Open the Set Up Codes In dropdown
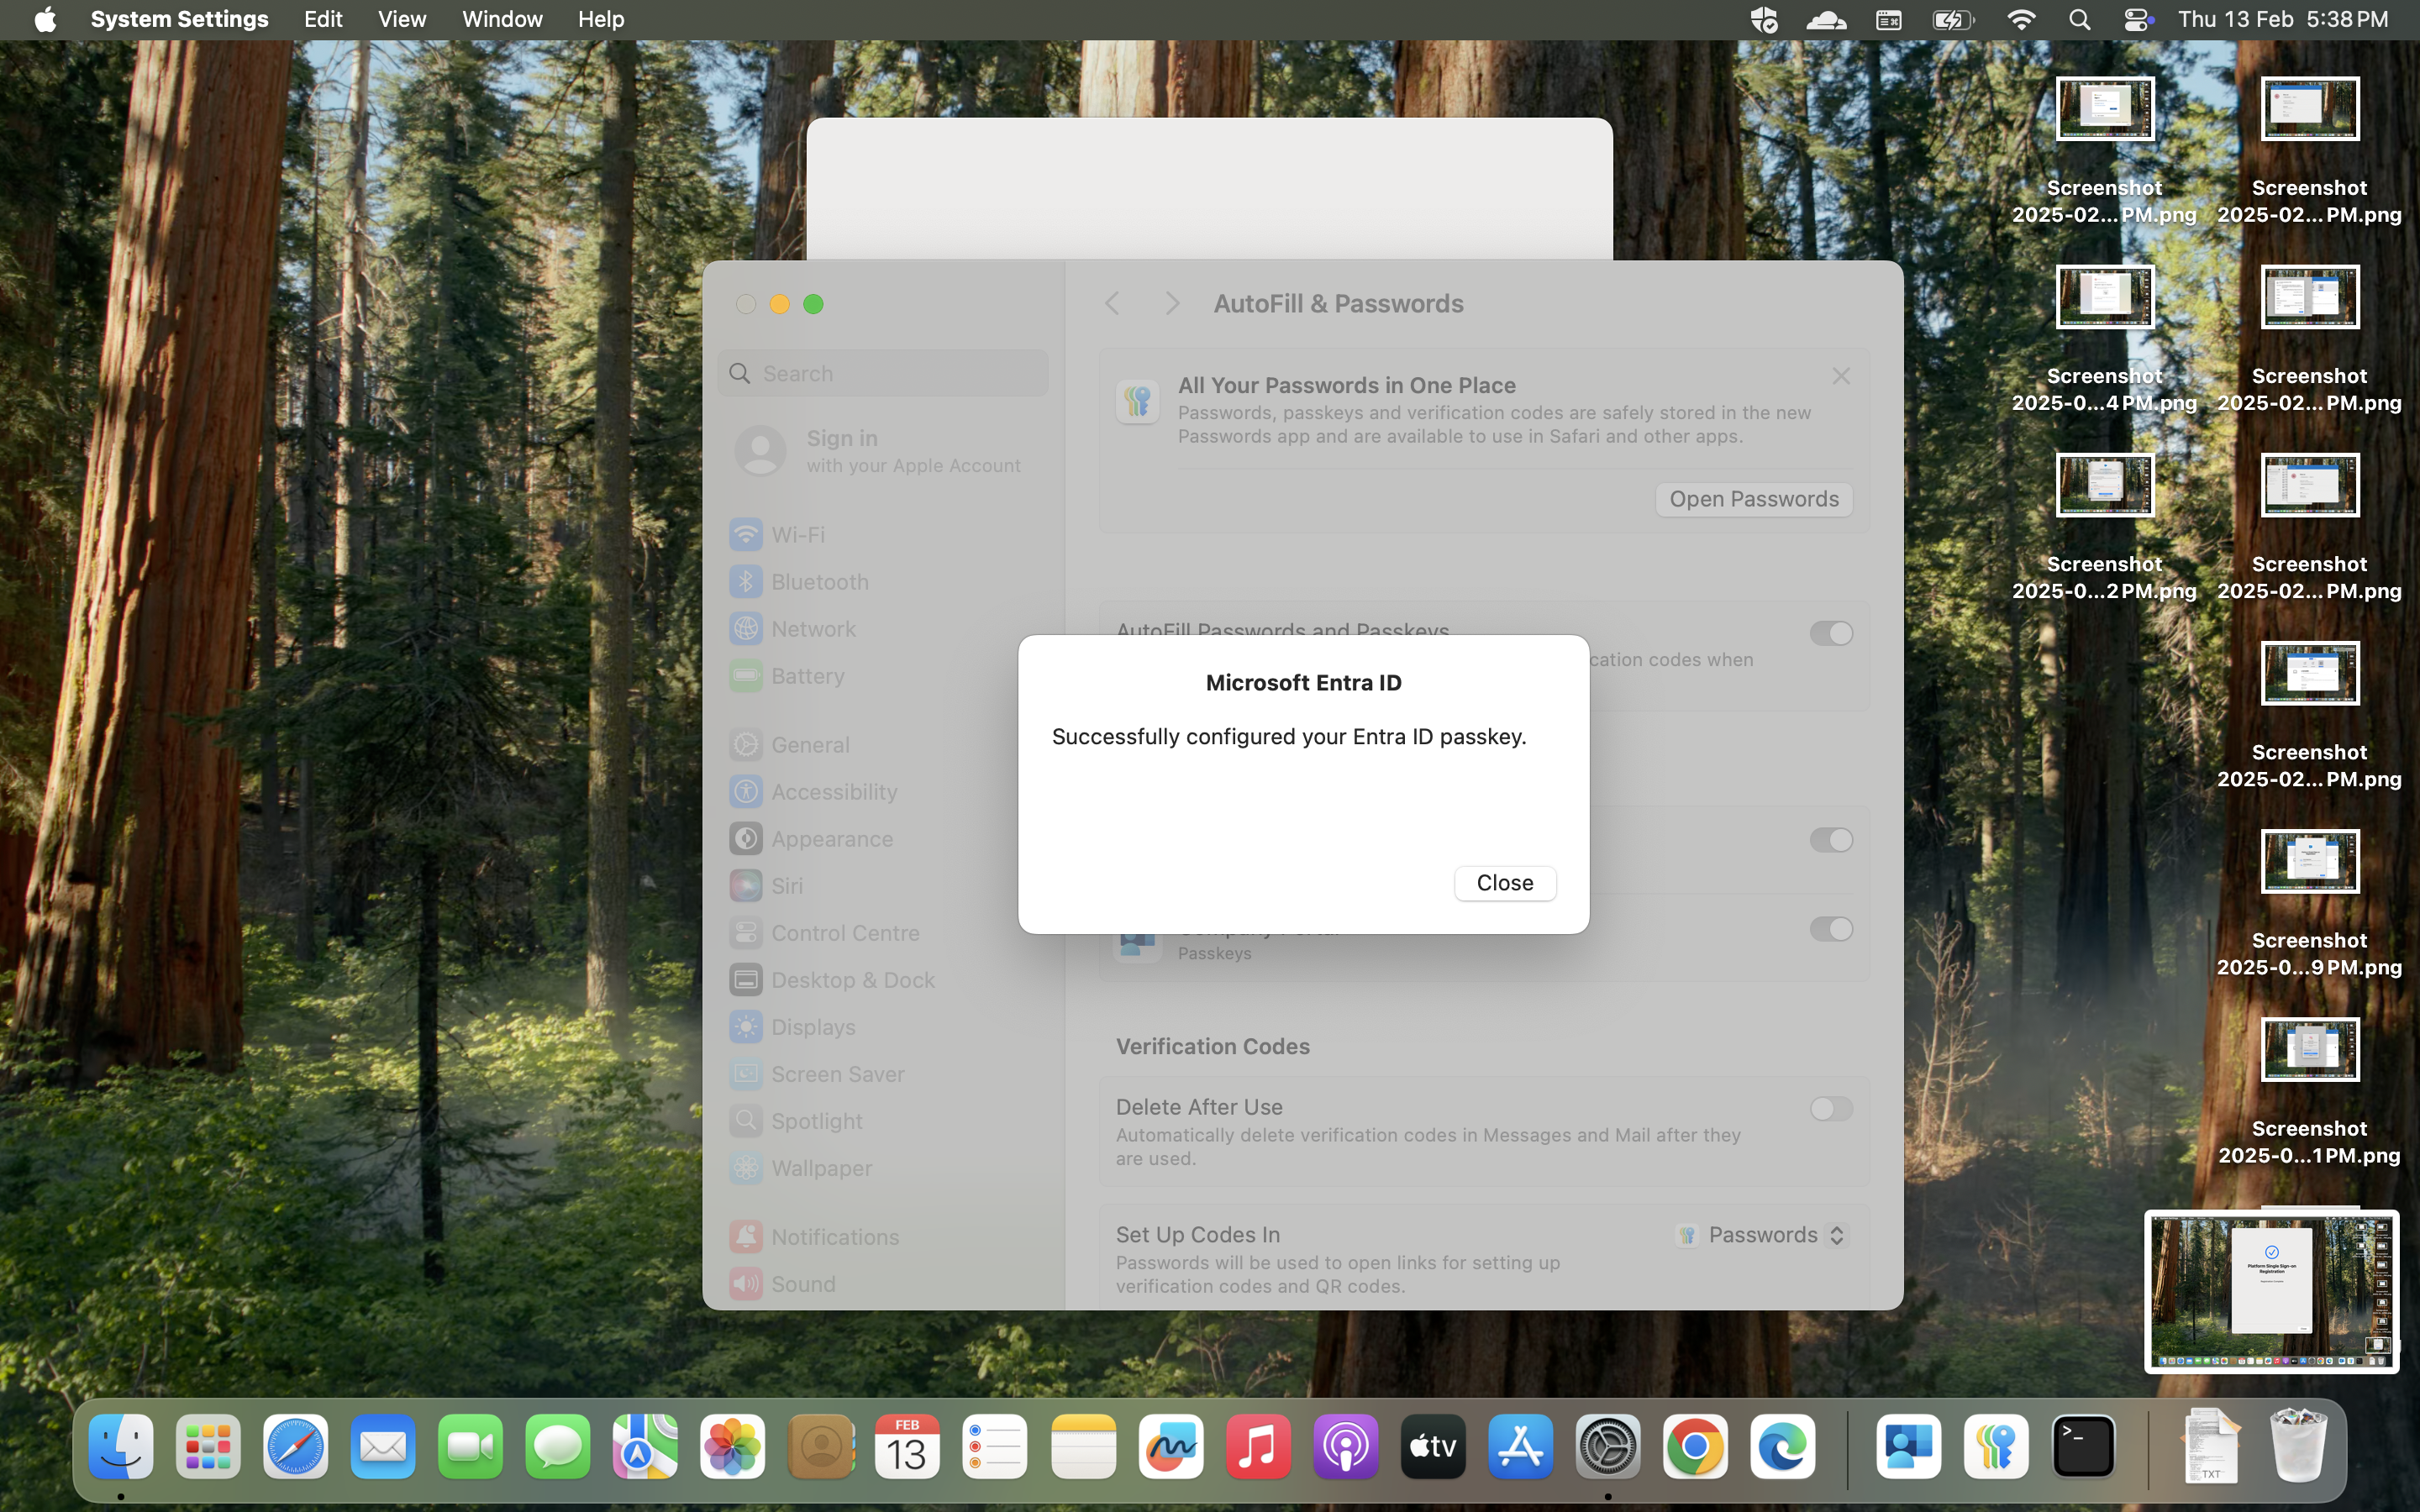The height and width of the screenshot is (1512, 2420). pos(1763,1235)
